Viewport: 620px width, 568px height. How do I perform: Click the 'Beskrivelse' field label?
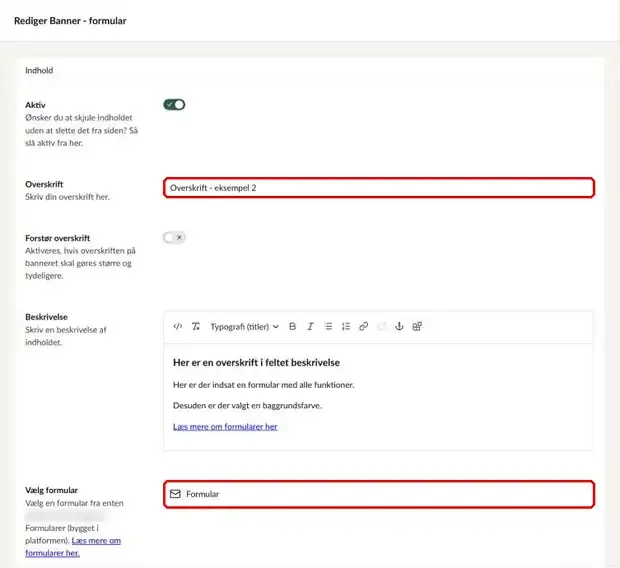(x=46, y=317)
